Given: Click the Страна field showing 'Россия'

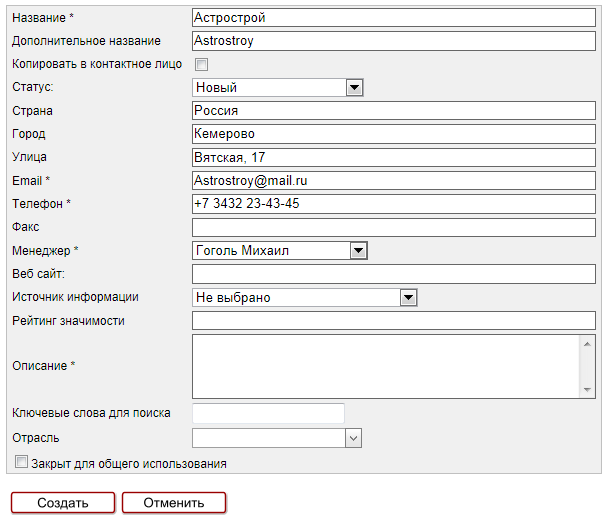Looking at the screenshot, I should [392, 111].
